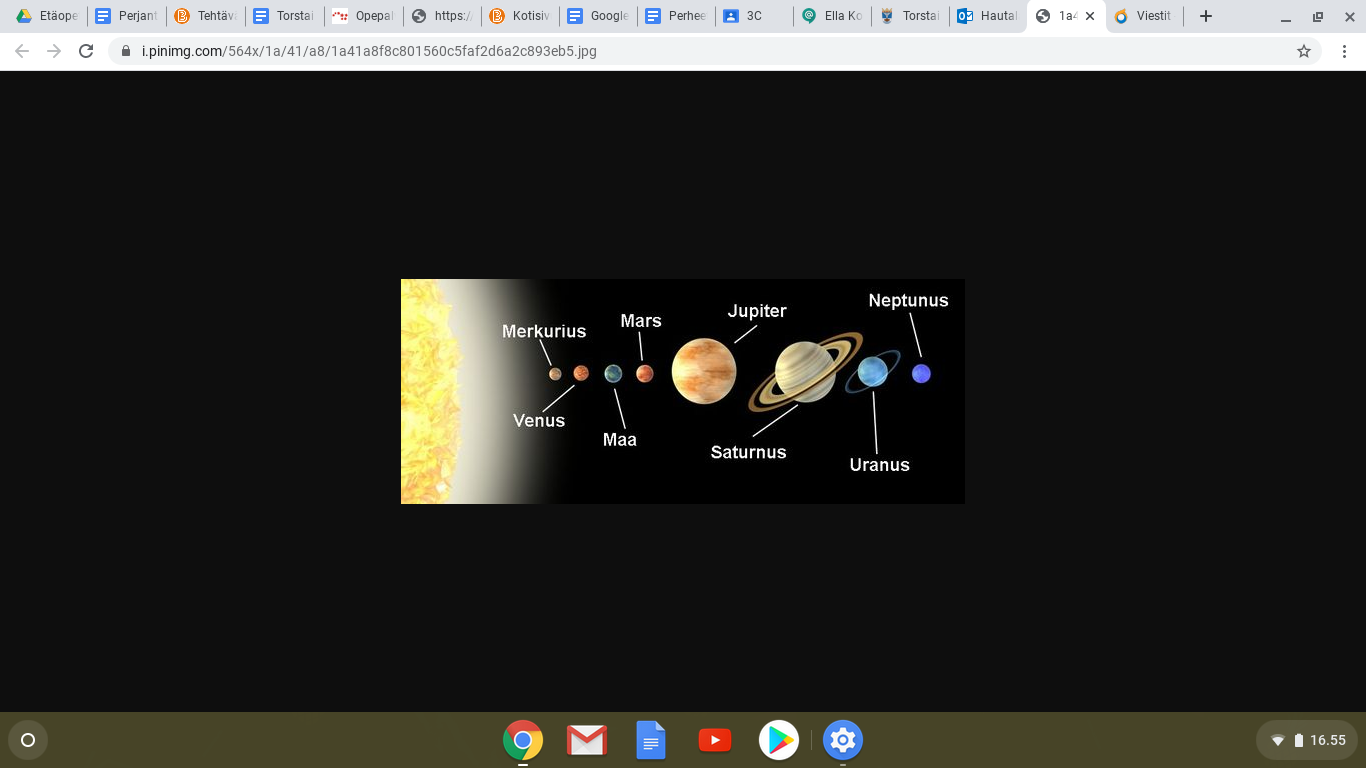Viewport: 1366px width, 768px height.
Task: Click the browser reload button
Action: click(x=86, y=51)
